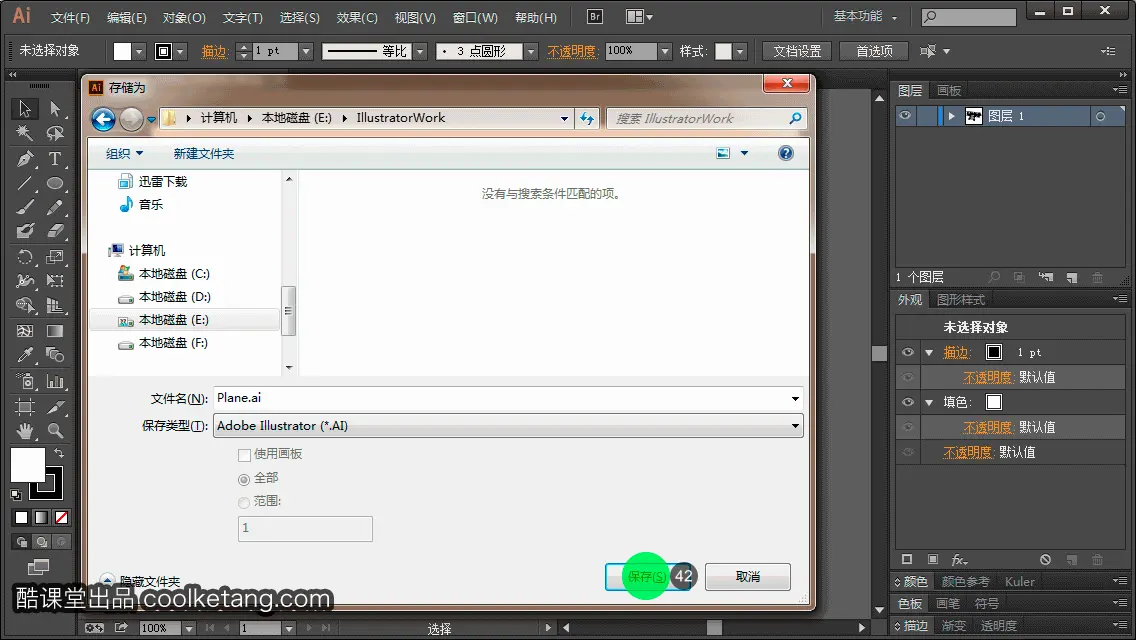The image size is (1136, 640).
Task: Select the Eraser tool
Action: click(x=55, y=231)
